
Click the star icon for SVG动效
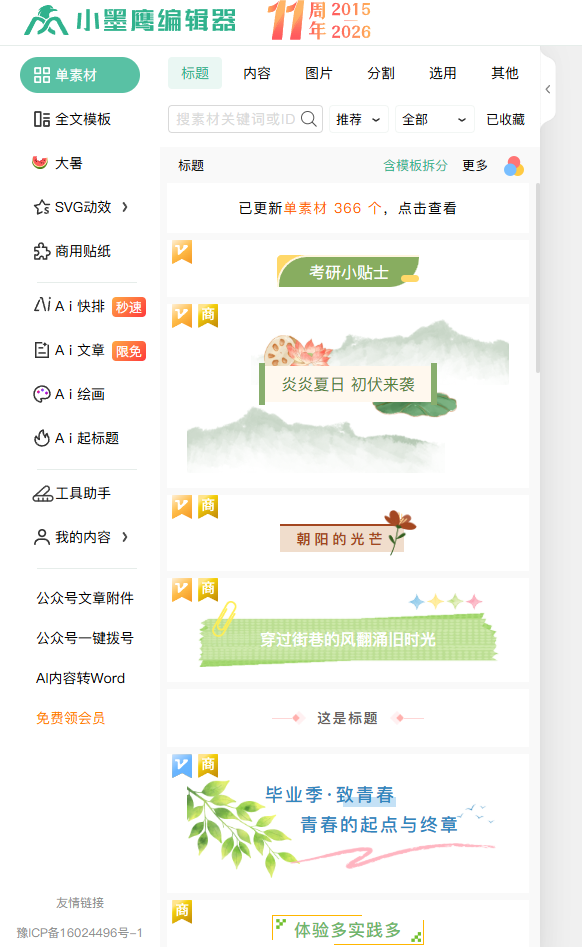[42, 207]
